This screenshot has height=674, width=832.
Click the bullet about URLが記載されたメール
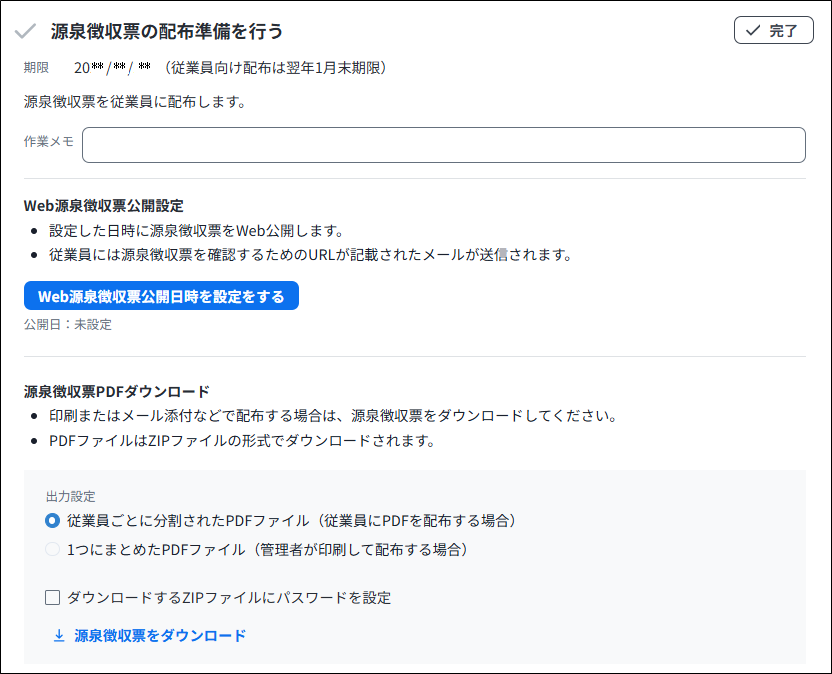[x=310, y=254]
